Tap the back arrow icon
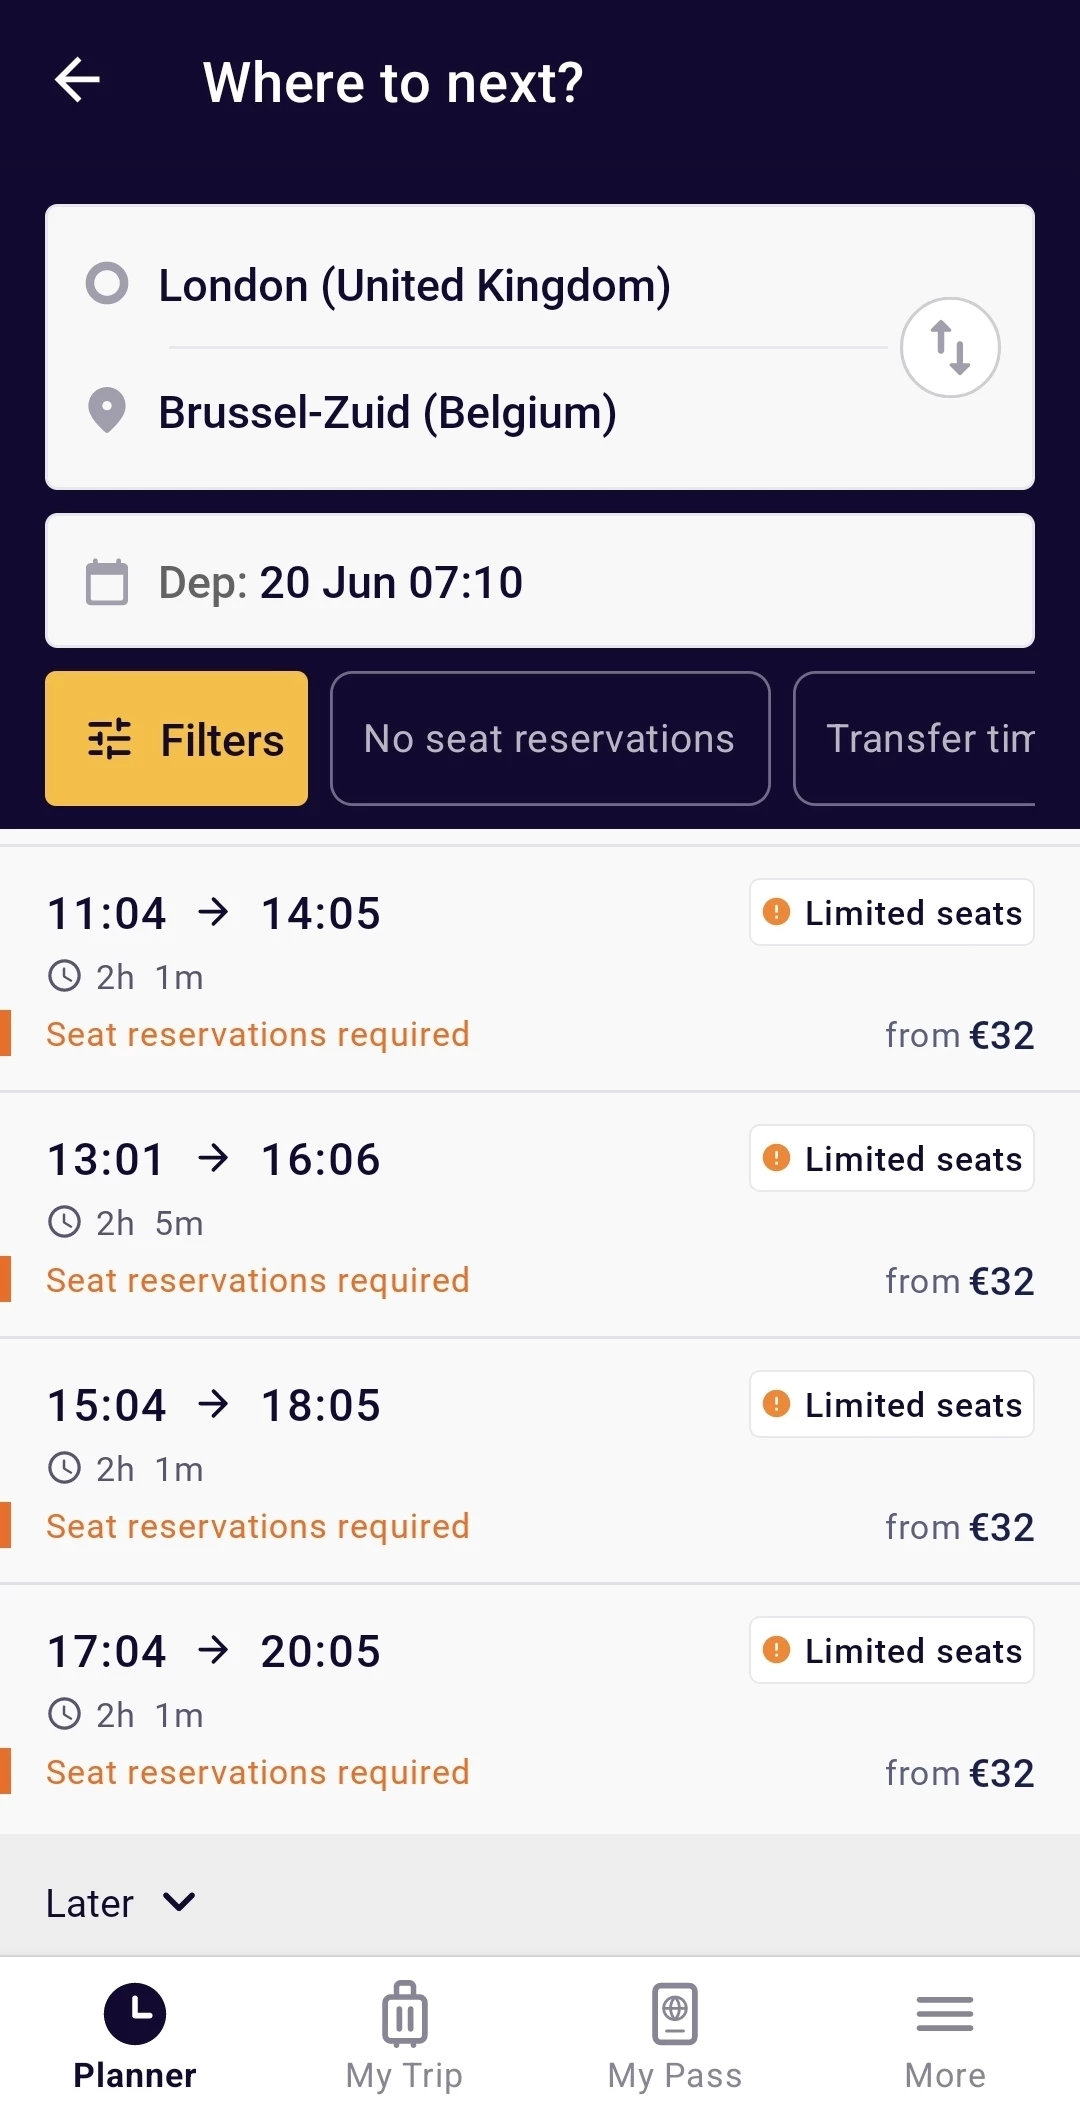Image resolution: width=1080 pixels, height=2115 pixels. click(77, 80)
